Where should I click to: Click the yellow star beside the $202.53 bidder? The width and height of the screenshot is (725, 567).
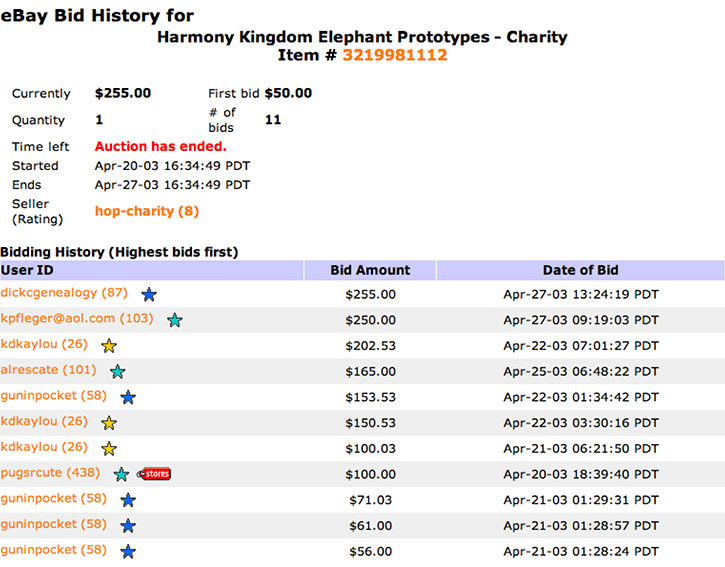pos(109,345)
